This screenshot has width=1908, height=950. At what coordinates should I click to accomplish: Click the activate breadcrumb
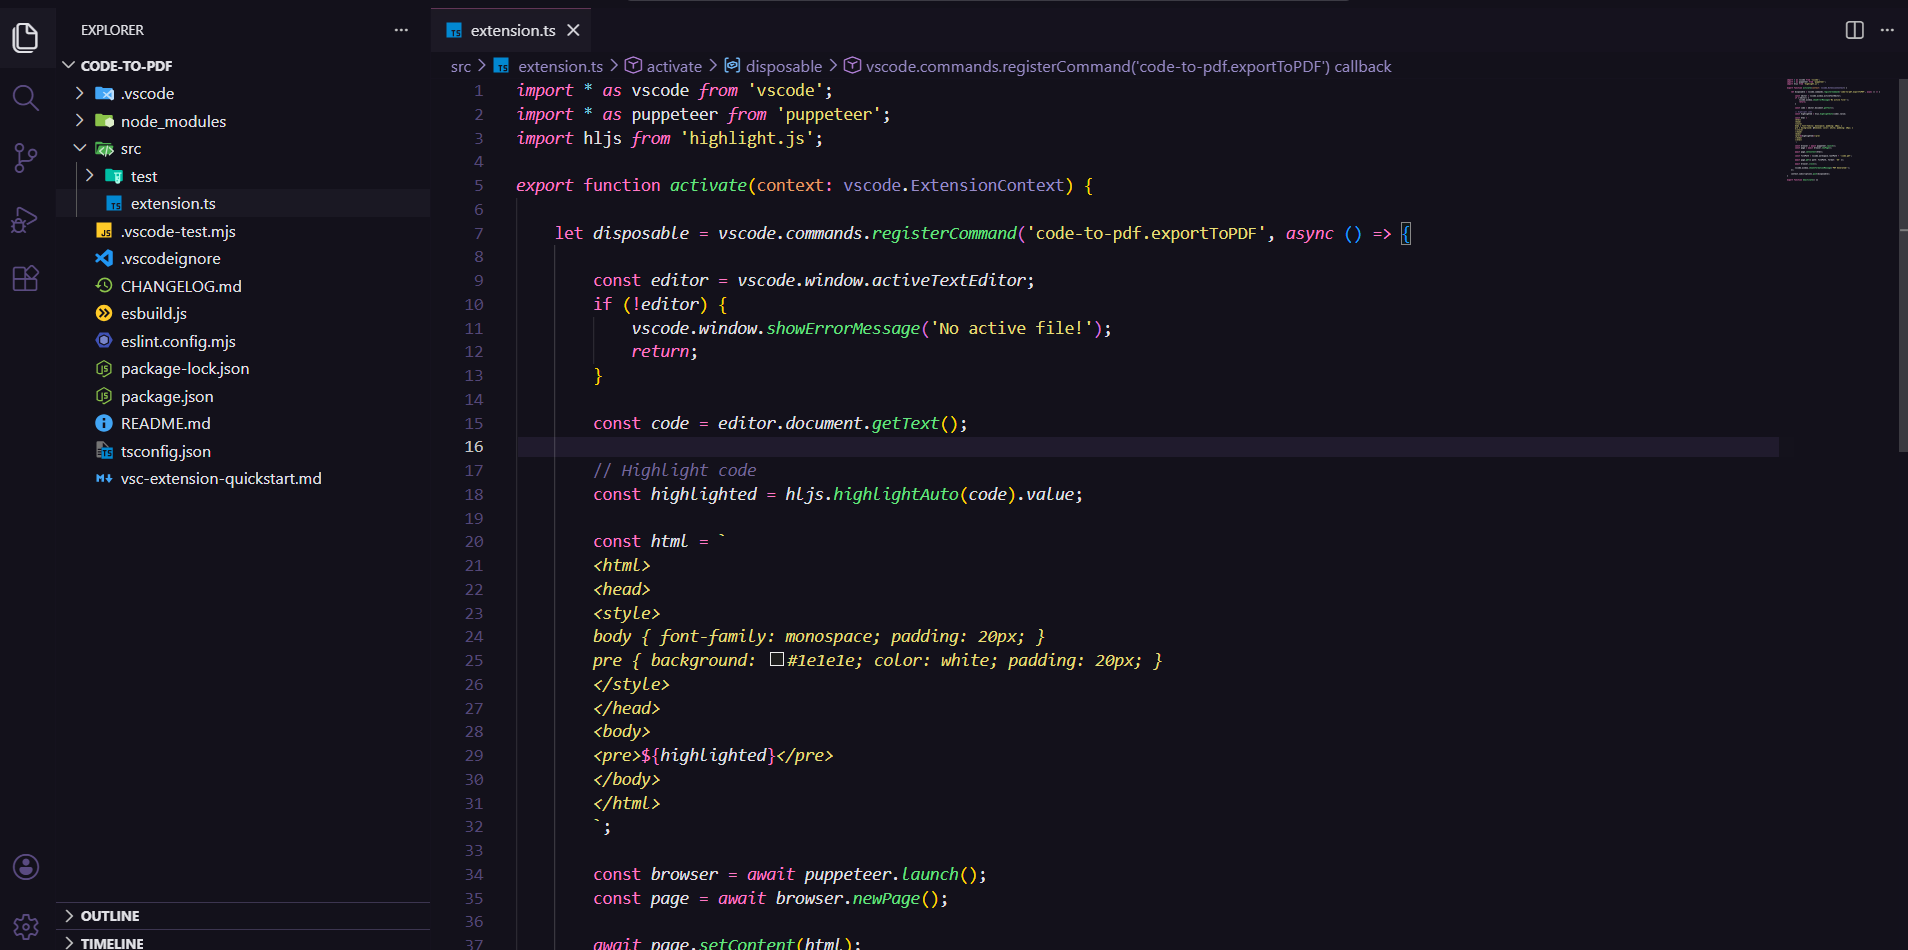[664, 66]
